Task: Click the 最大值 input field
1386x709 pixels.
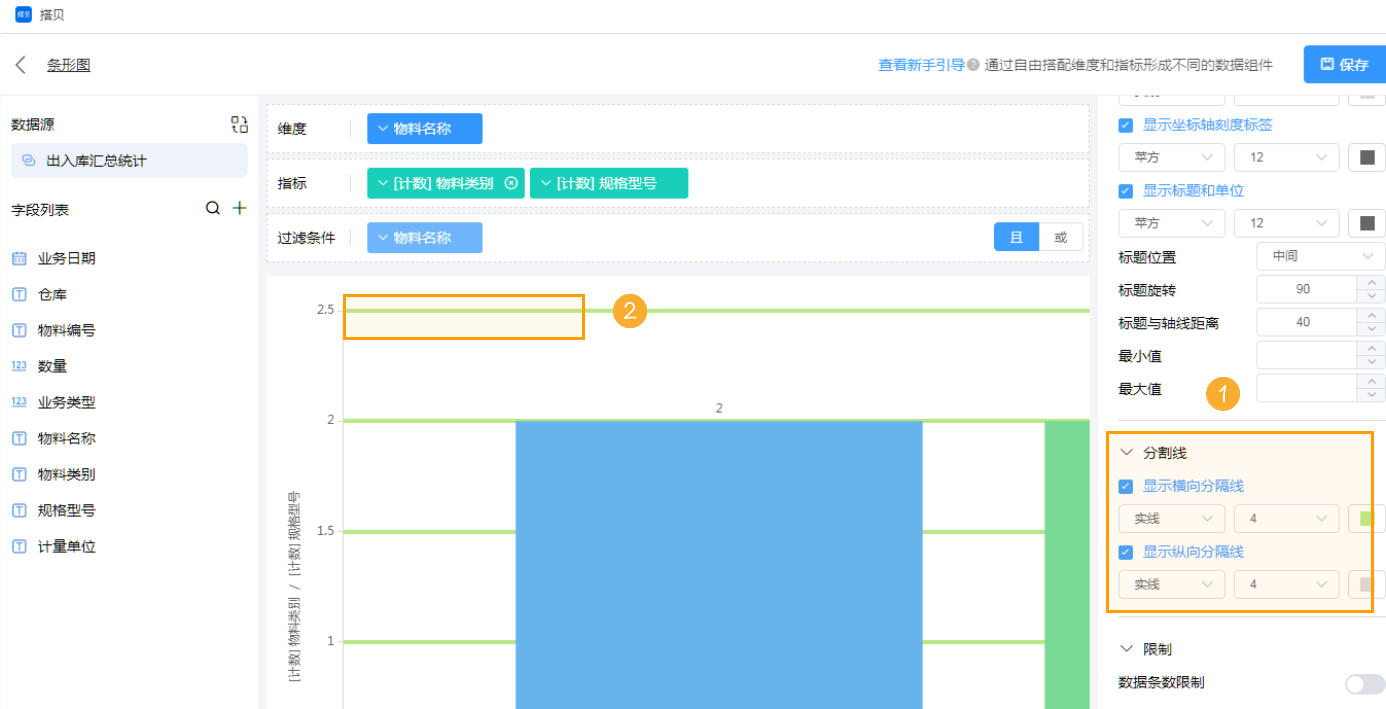Action: [1307, 389]
